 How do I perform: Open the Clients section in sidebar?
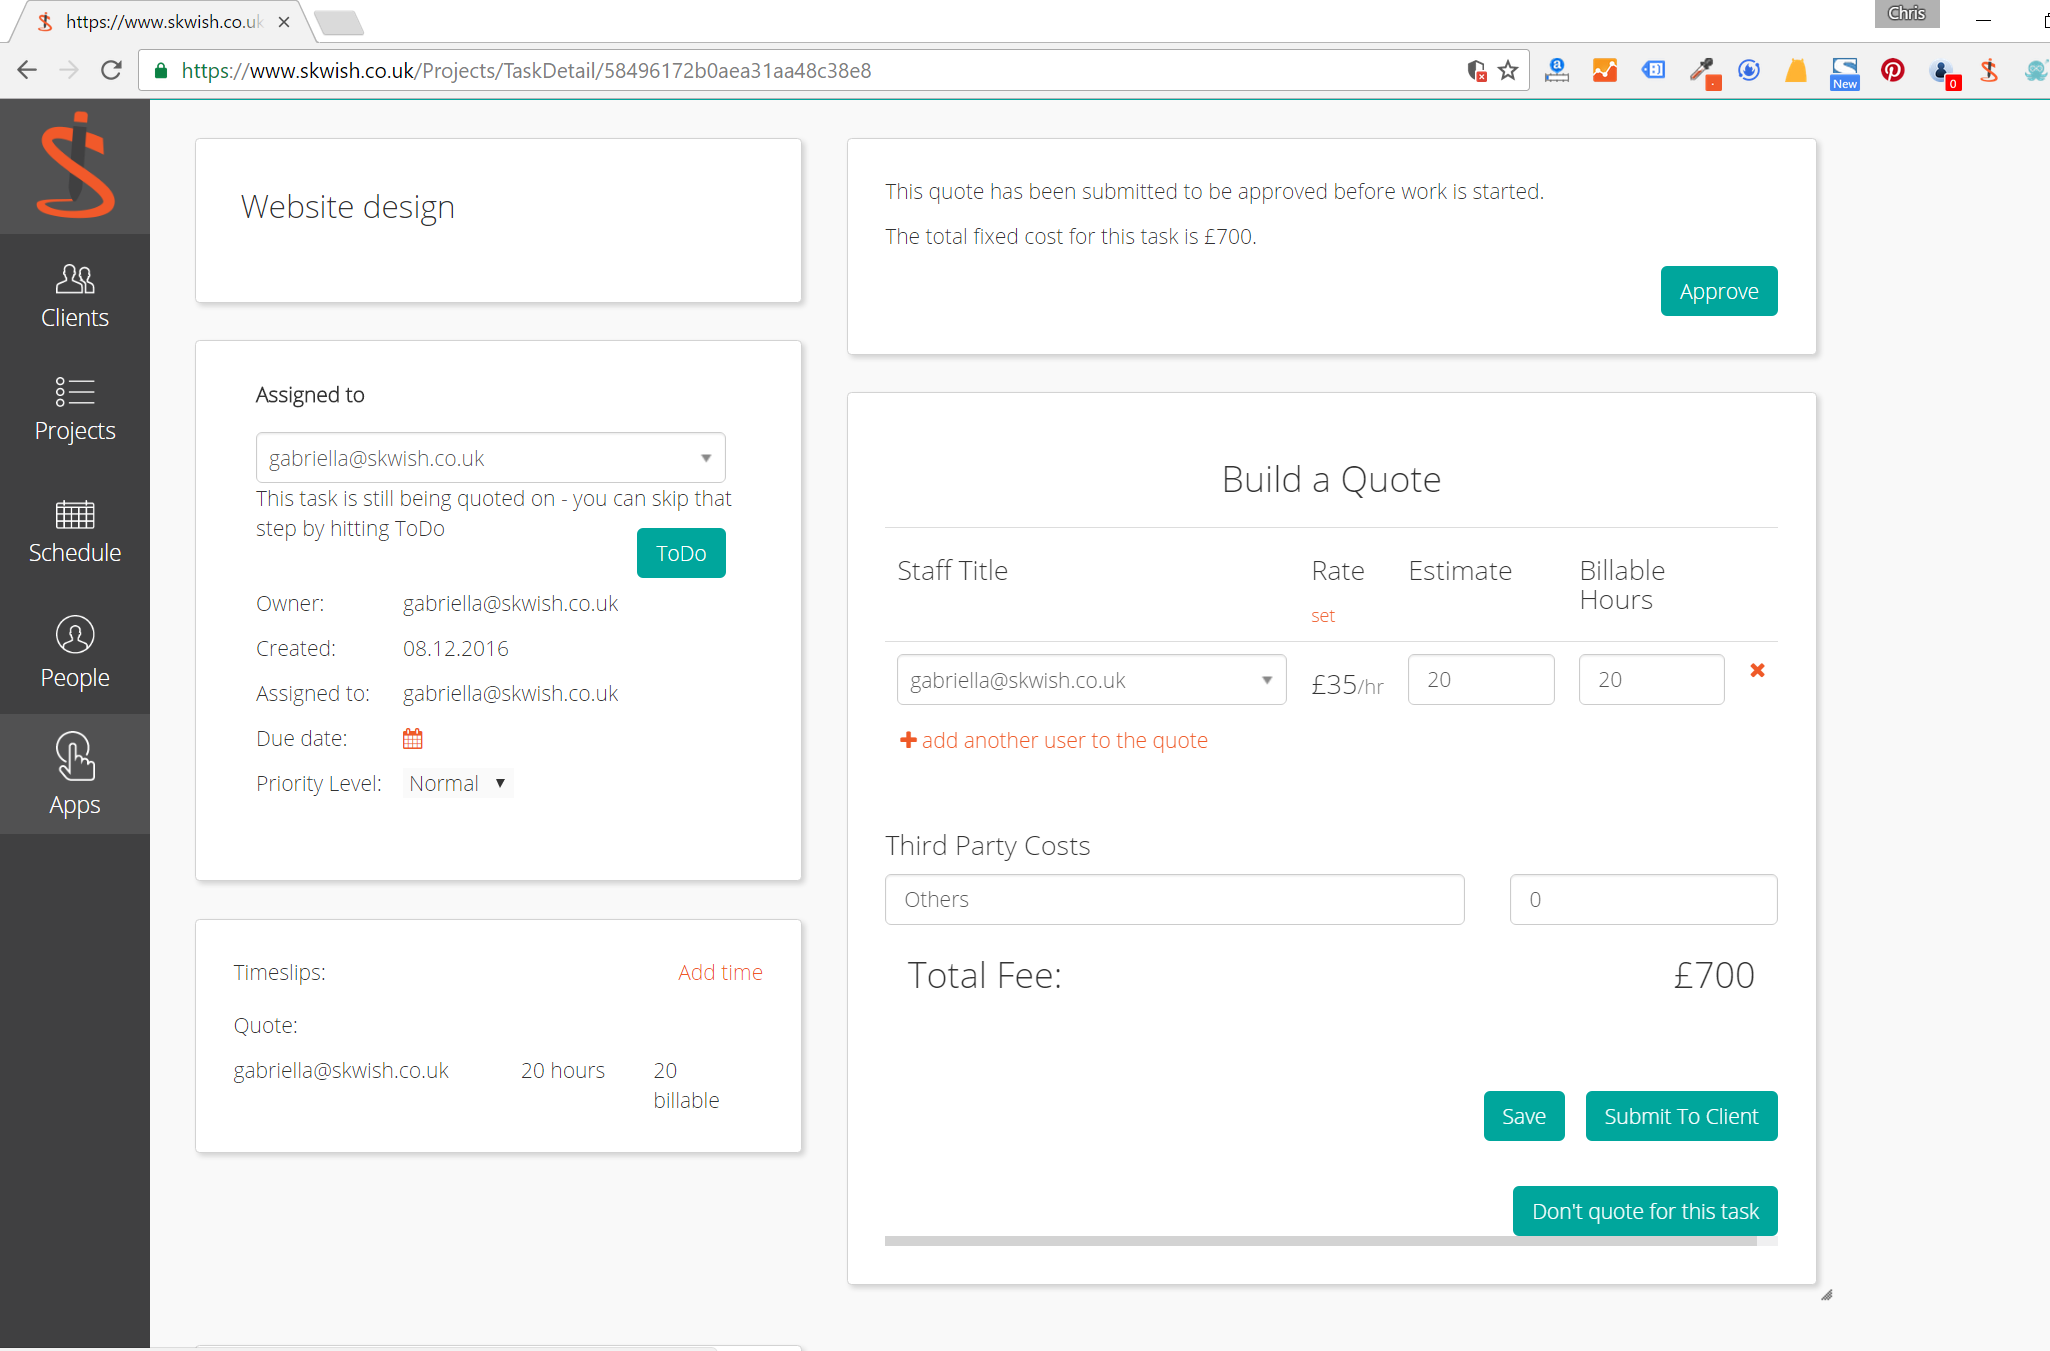click(75, 296)
